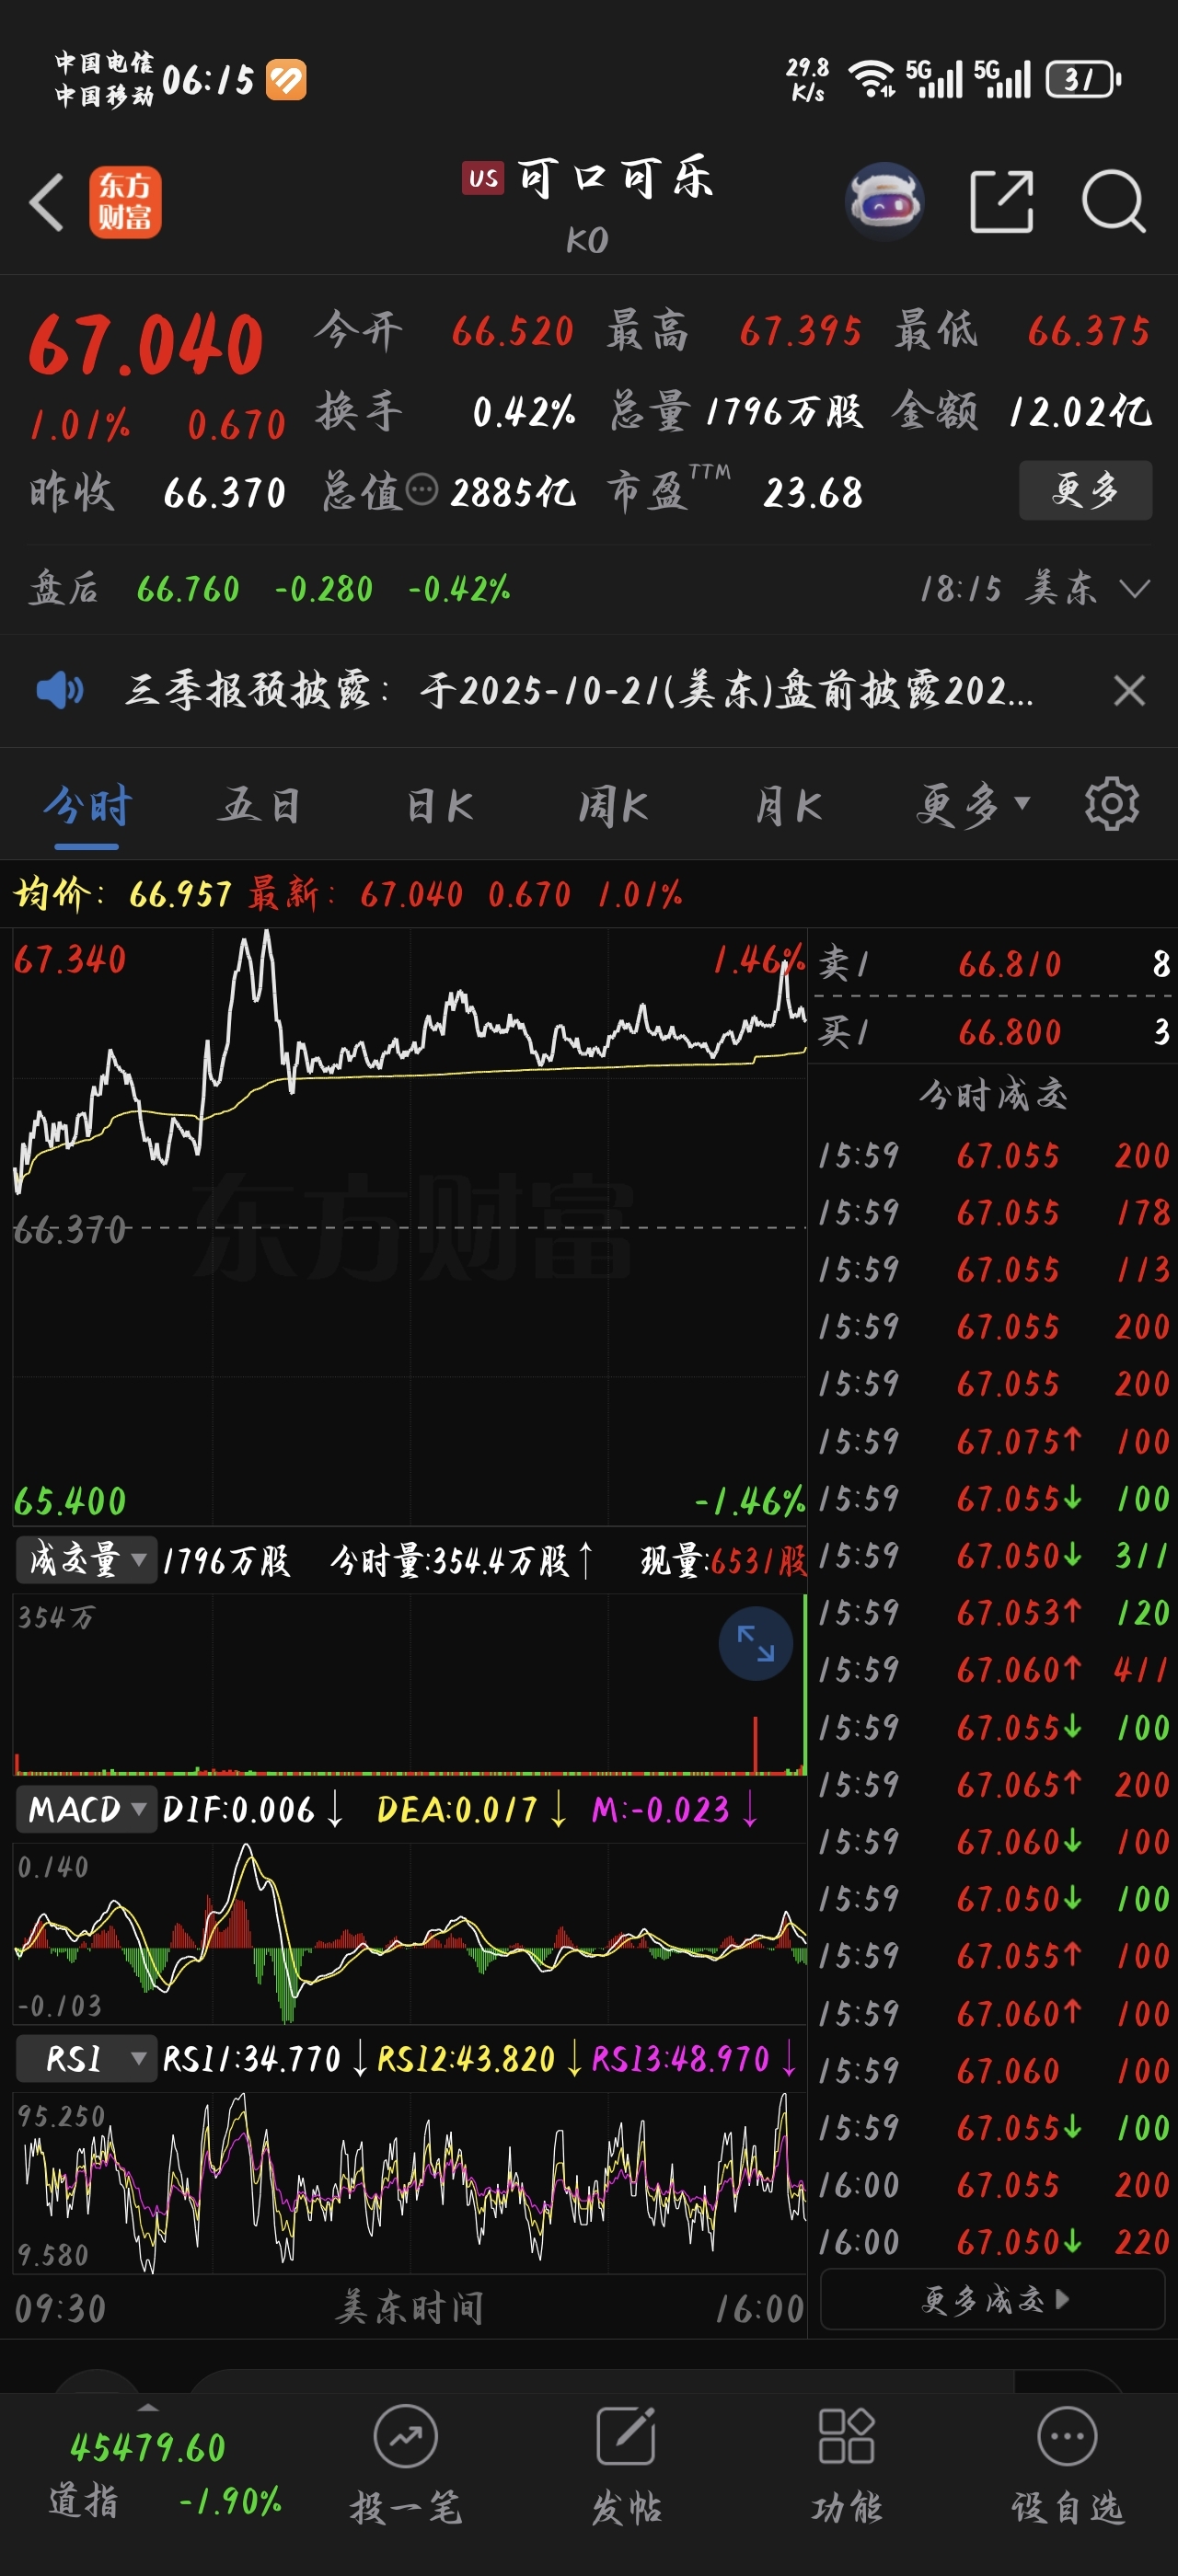Image resolution: width=1178 pixels, height=2576 pixels.
Task: Tap the 16:00 67.050 trade row
Action: (994, 2242)
